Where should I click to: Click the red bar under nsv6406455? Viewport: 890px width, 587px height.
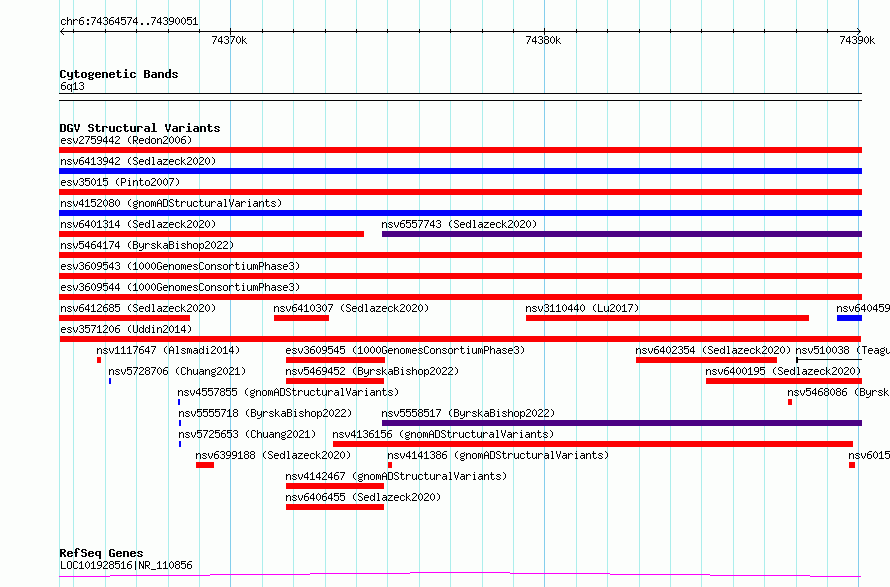[x=335, y=507]
